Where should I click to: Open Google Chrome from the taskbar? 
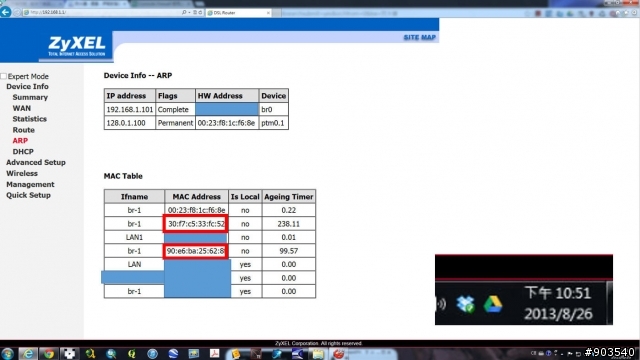(x=49, y=353)
